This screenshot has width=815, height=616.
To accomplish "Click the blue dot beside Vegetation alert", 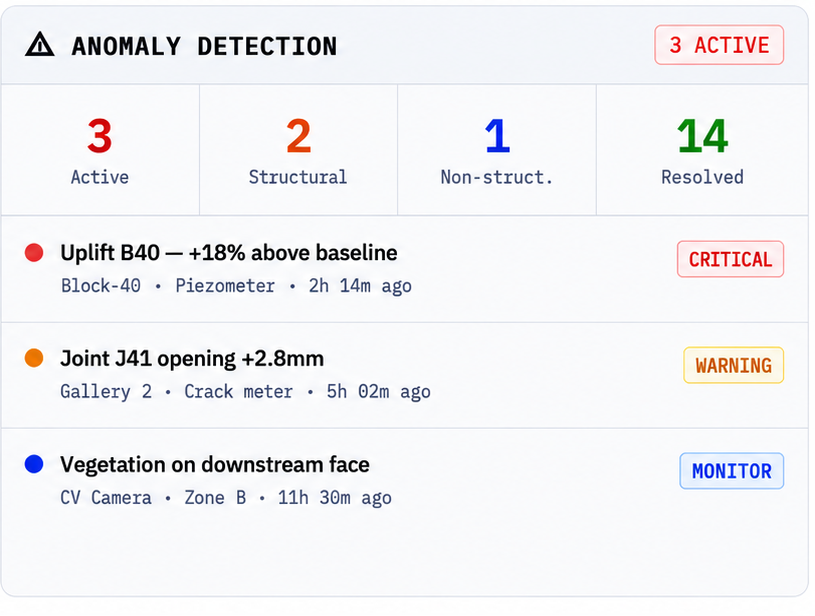I will click(x=34, y=464).
